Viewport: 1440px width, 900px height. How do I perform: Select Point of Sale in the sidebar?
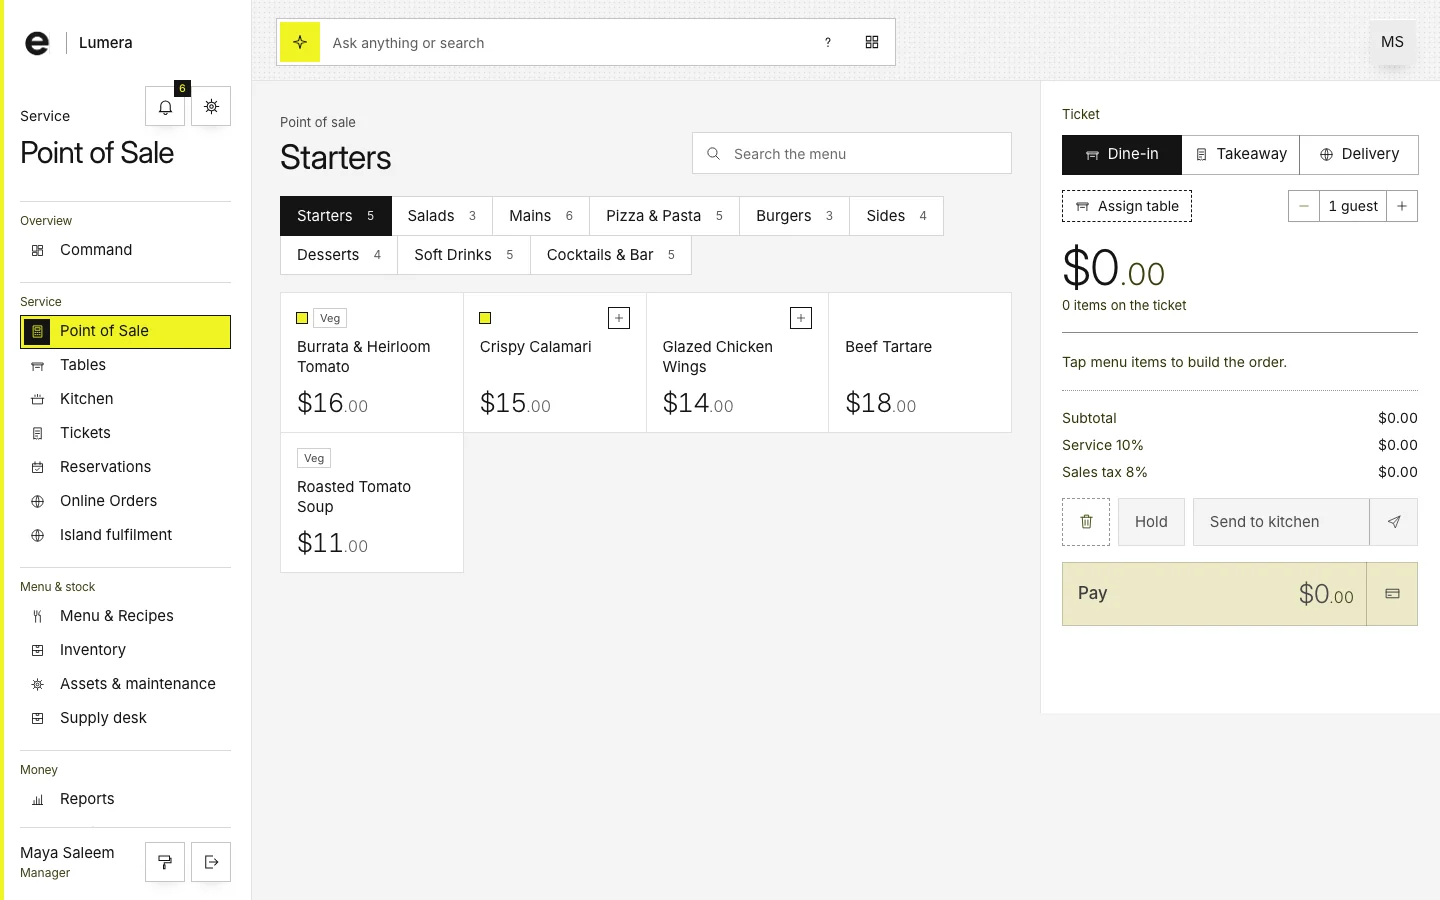[x=125, y=331]
